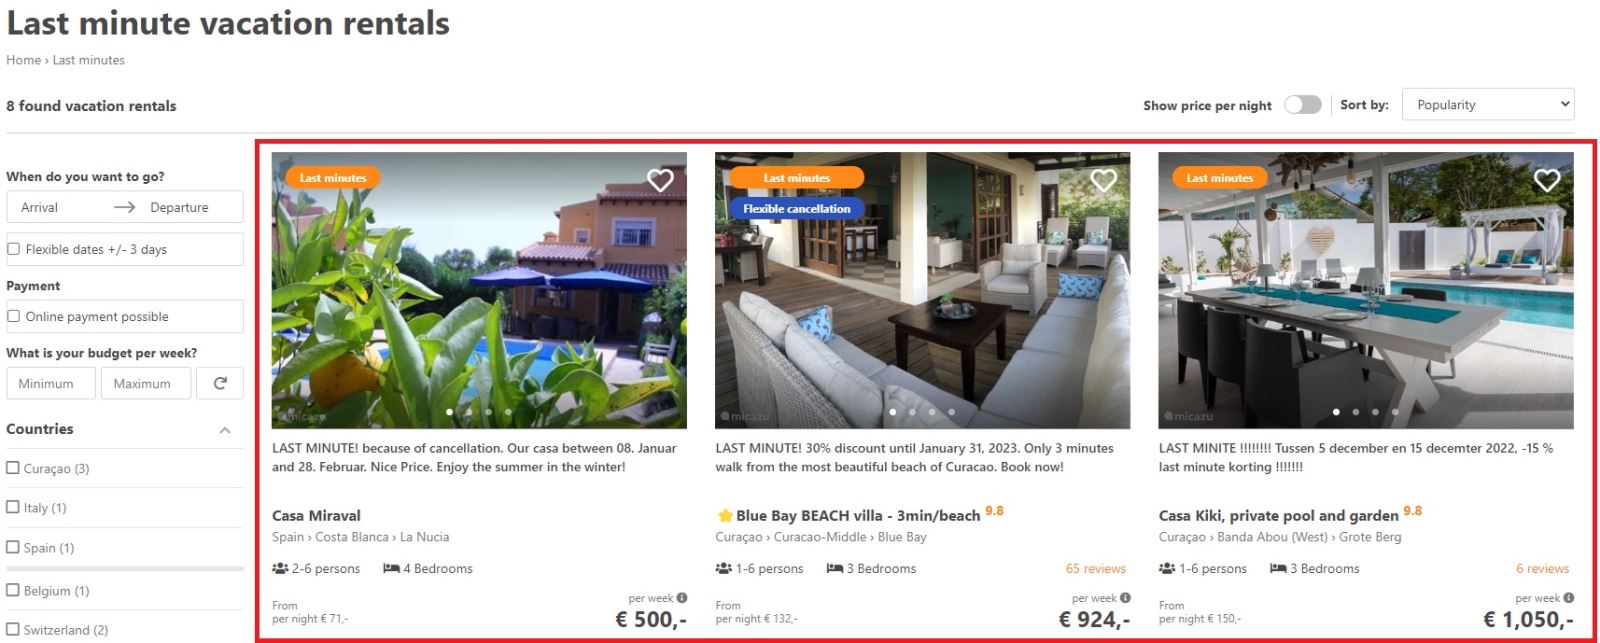The image size is (1600, 643).
Task: Click info icon beside Casa Miraval per week
Action: point(682,598)
